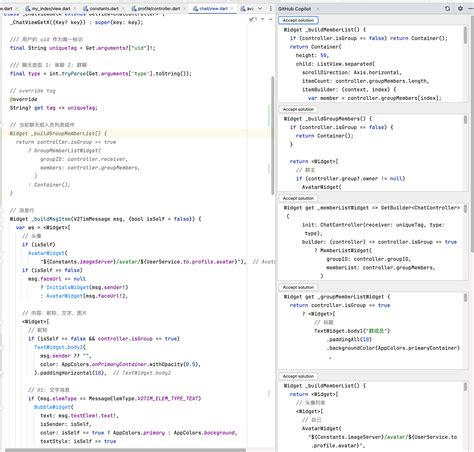The width and height of the screenshot is (474, 452).
Task: Show hidden editor tabs dropdown
Action: 260,8
